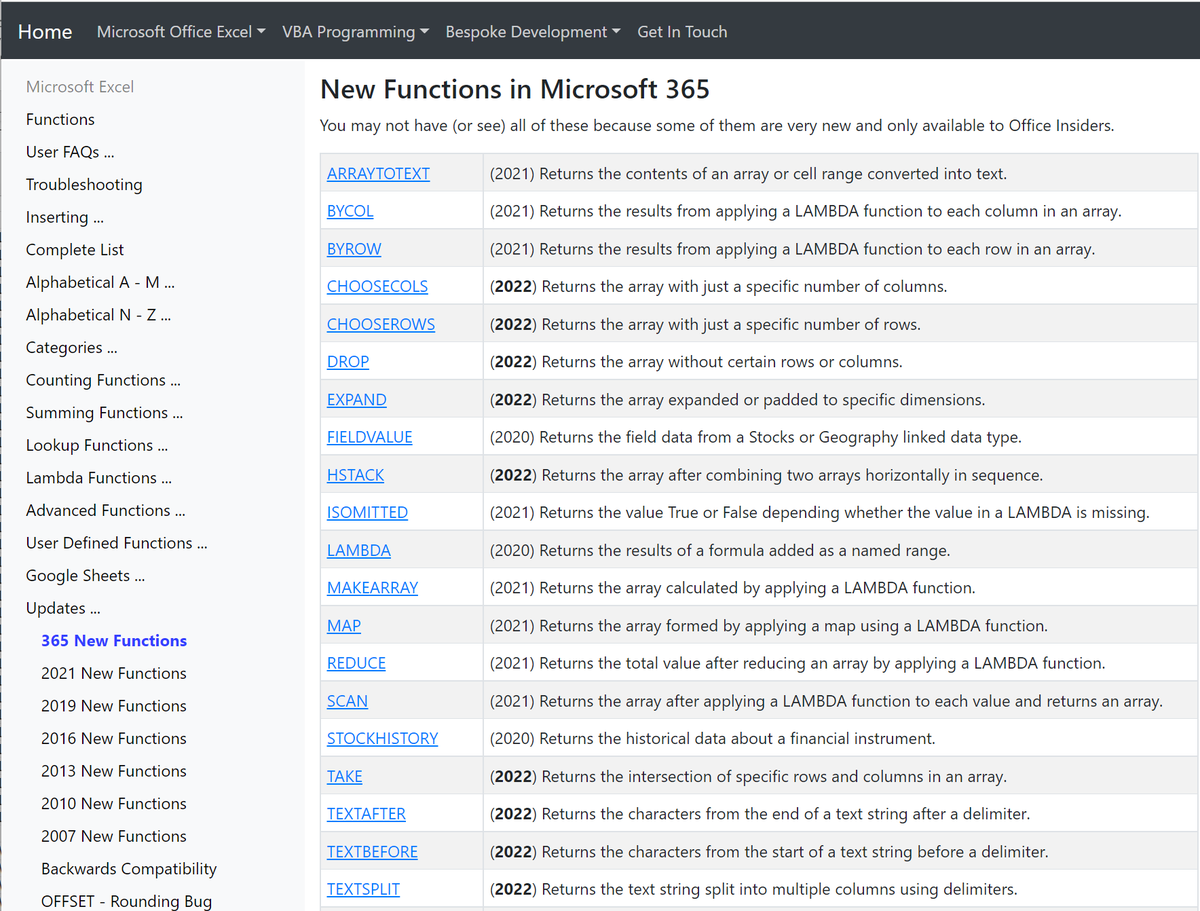Select the description text for FIELDVALUE
Screen dimensions: 1200x911
pyautogui.click(x=755, y=437)
